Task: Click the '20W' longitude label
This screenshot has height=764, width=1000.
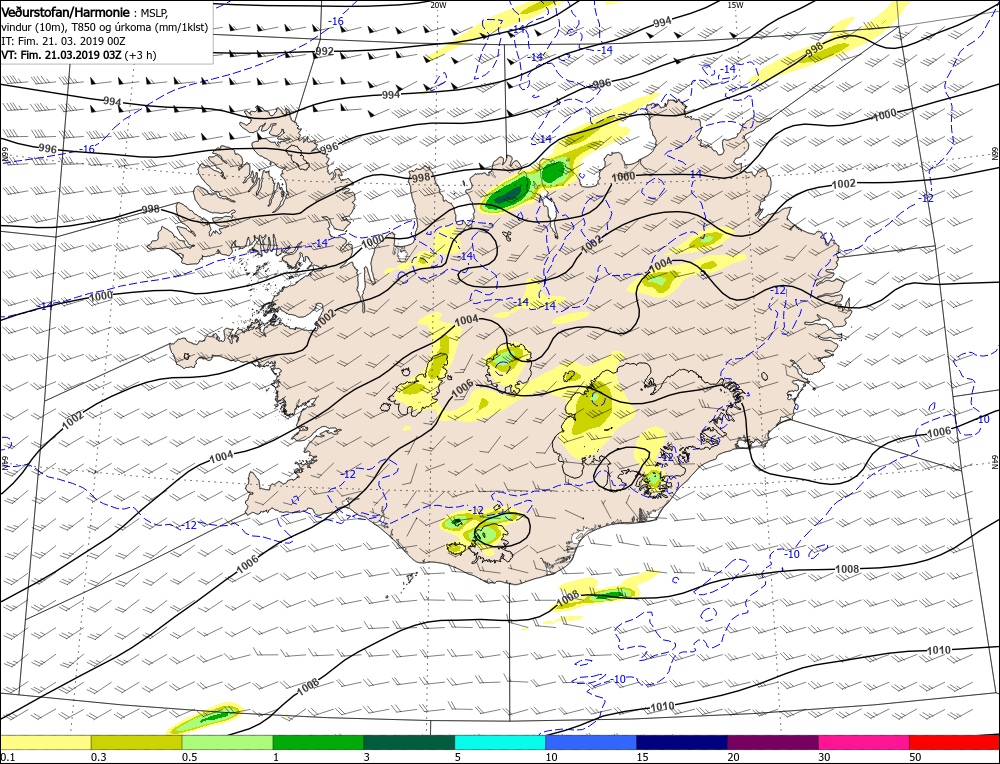Action: coord(438,4)
